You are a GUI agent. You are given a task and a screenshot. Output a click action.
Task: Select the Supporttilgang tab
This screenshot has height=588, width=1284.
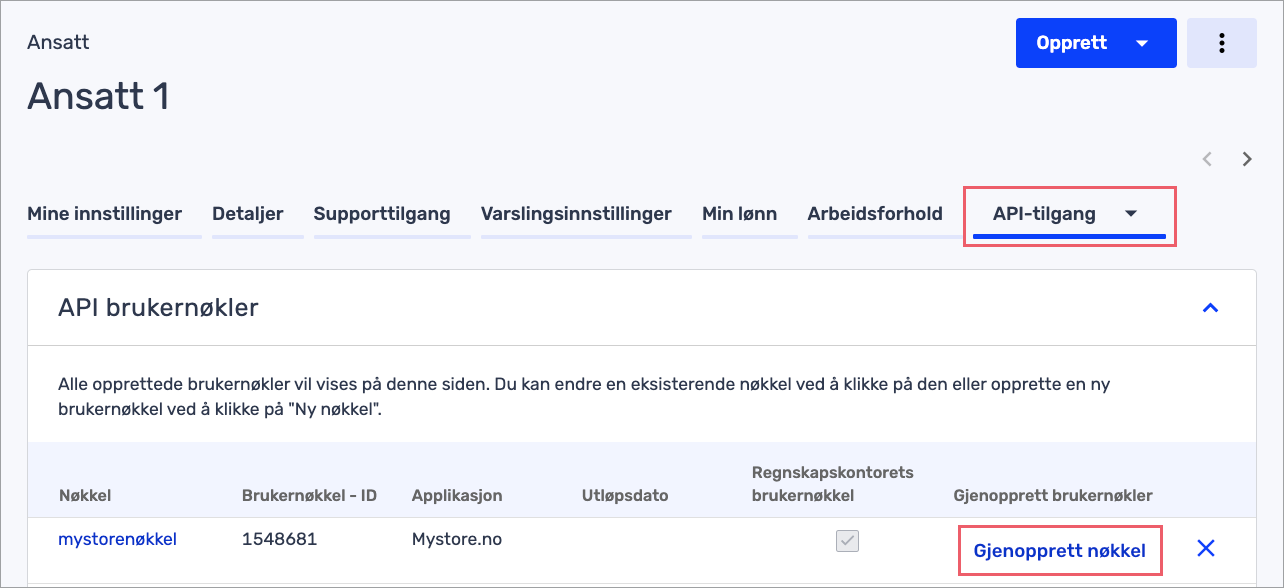tap(382, 214)
